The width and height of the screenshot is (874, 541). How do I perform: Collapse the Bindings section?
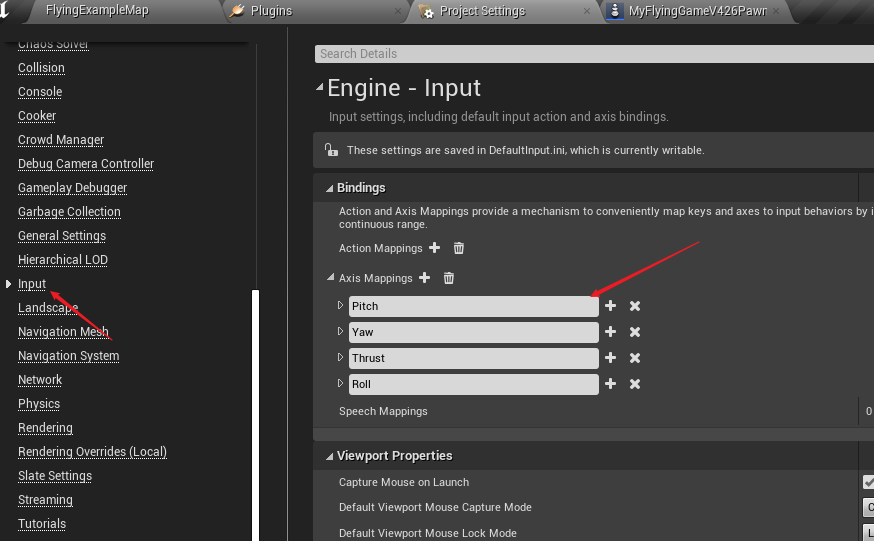(329, 188)
